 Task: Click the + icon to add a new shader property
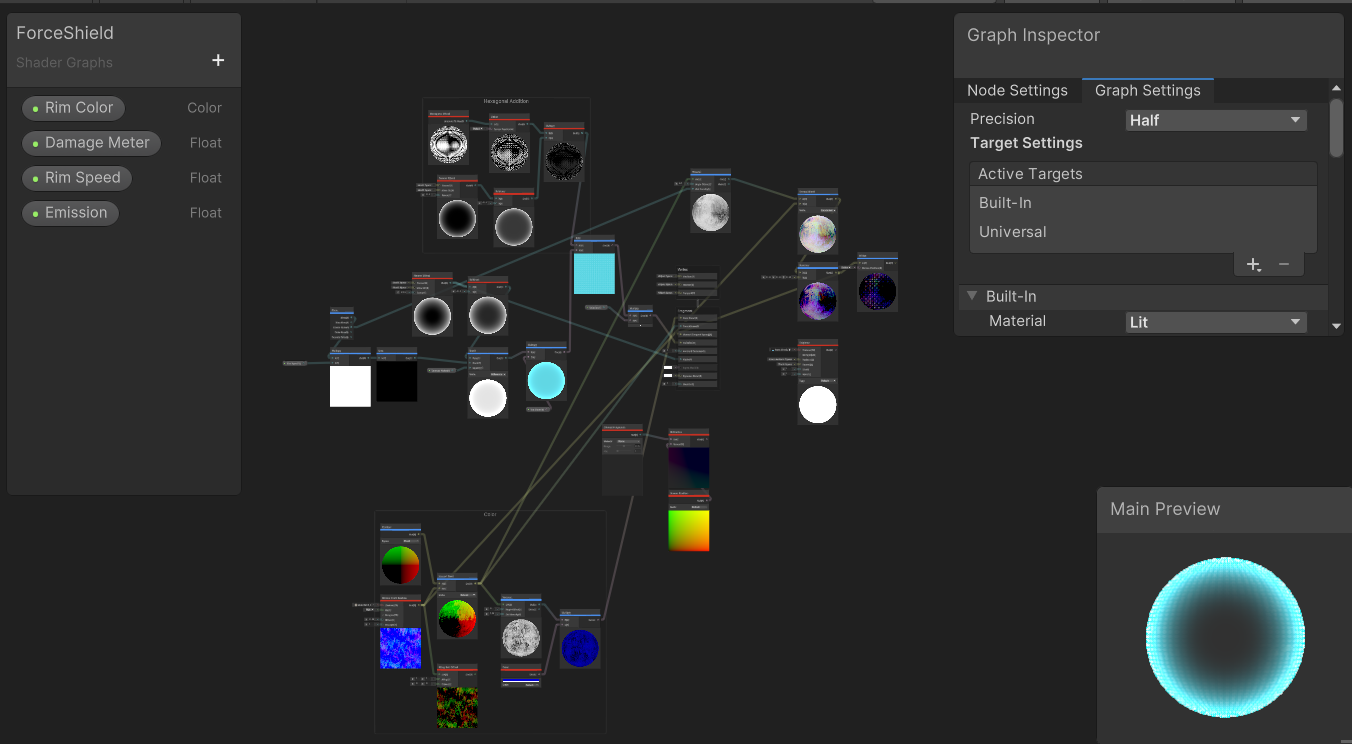tap(218, 60)
